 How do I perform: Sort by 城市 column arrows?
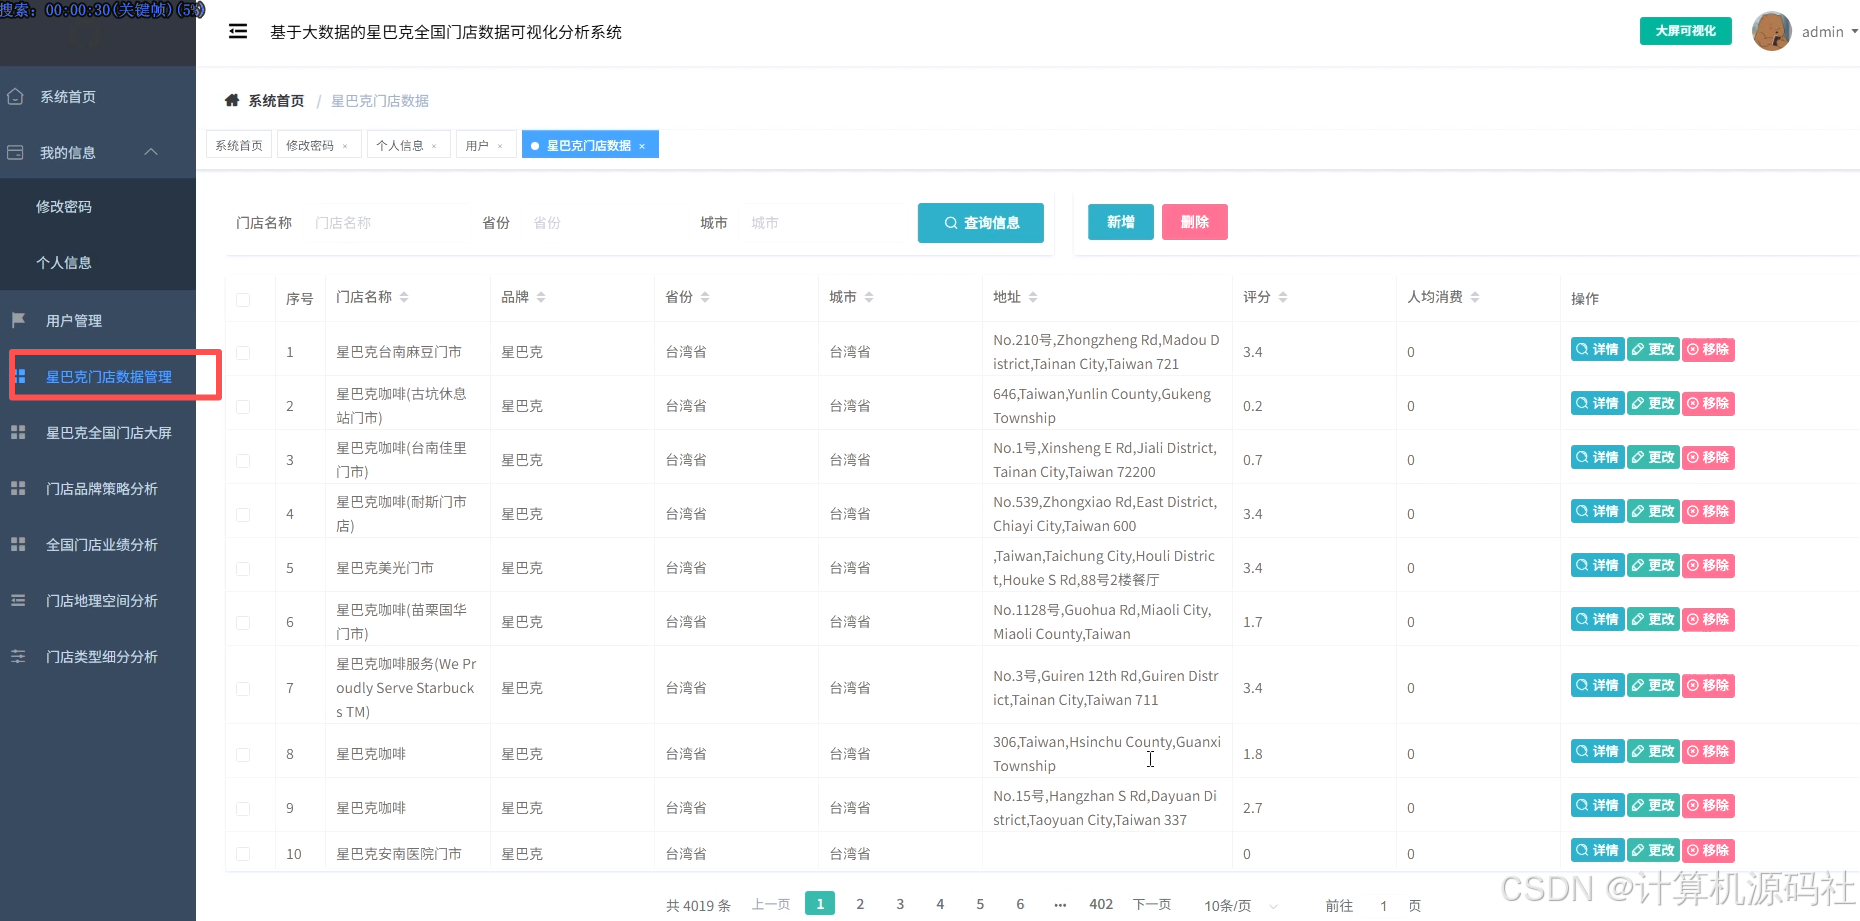pos(869,297)
